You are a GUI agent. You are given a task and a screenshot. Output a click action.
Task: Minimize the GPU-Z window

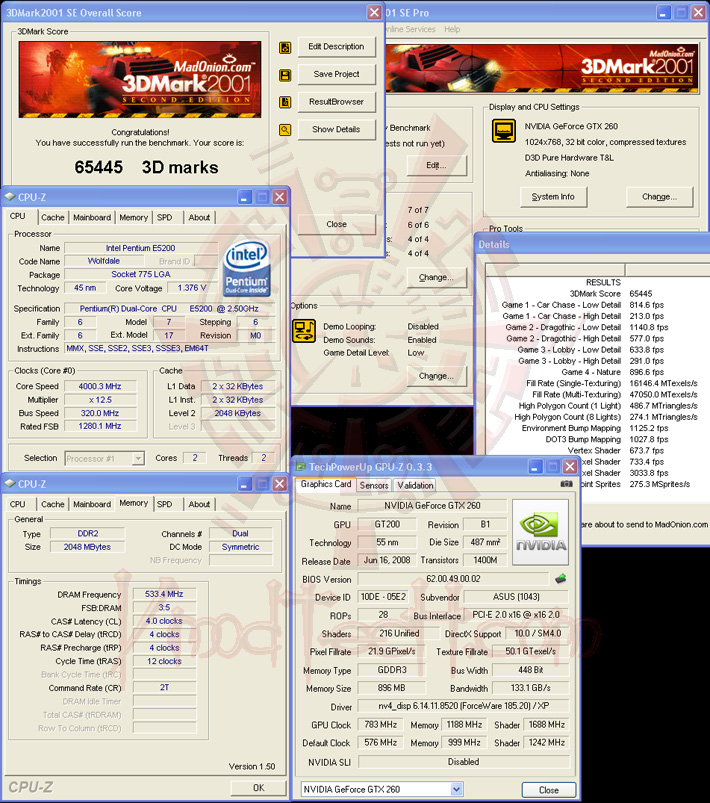tap(535, 467)
